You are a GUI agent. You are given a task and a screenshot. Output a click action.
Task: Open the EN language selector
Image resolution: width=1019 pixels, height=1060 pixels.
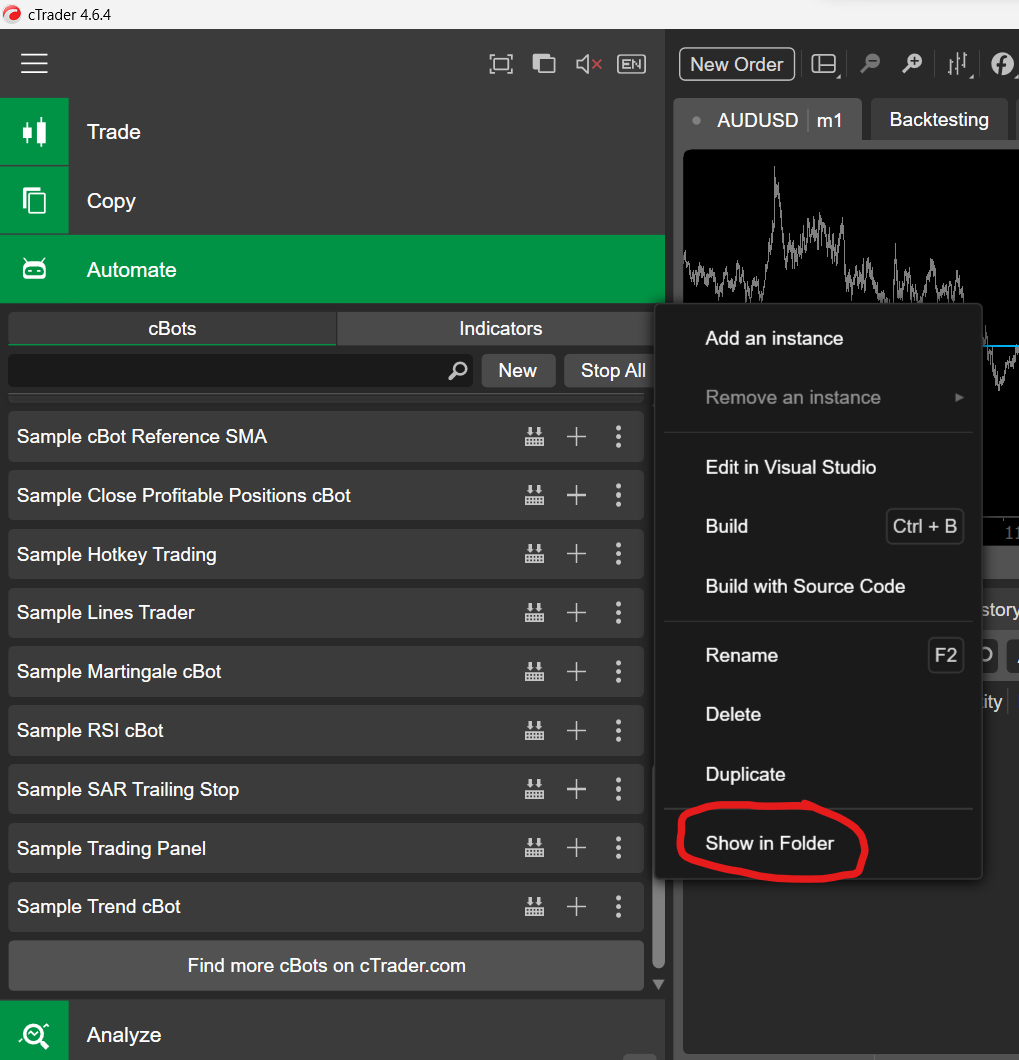click(632, 64)
